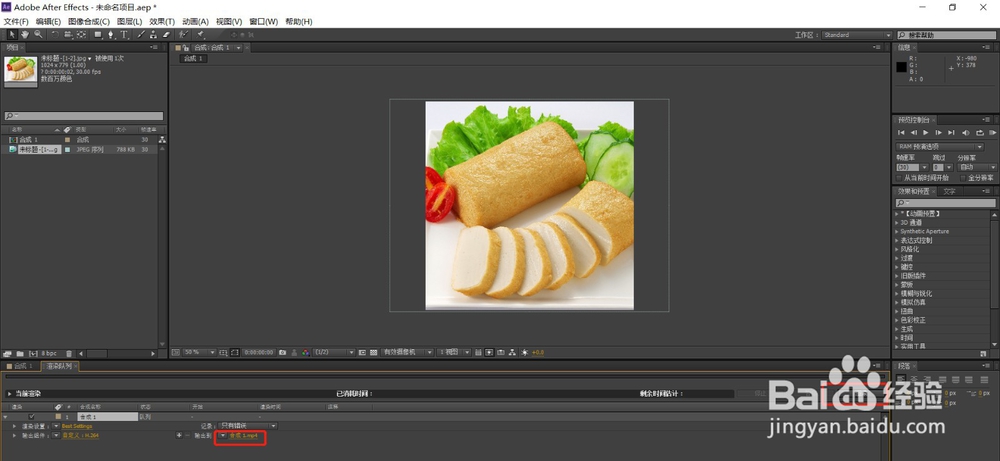Open the 效果(T) menu
This screenshot has width=1000, height=461.
162,22
